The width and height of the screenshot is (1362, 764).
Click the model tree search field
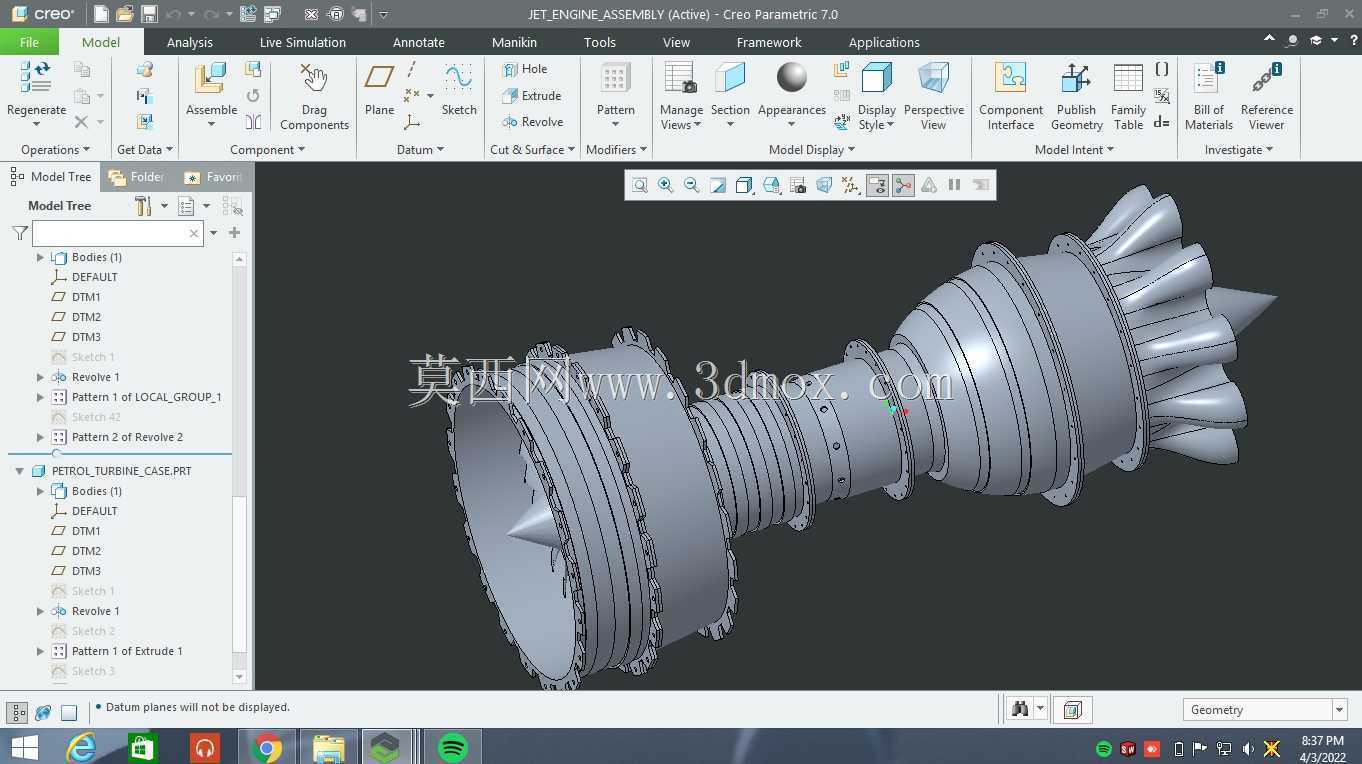click(118, 233)
